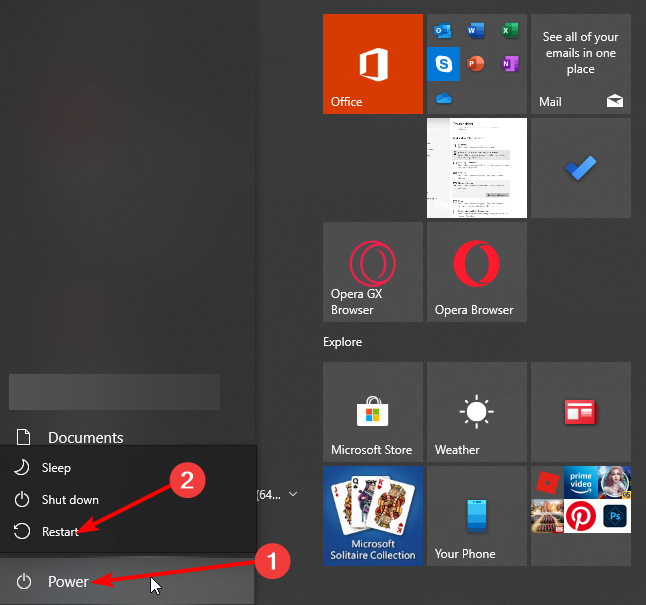The image size is (646, 605).
Task: Open the Office tile
Action: click(x=372, y=64)
